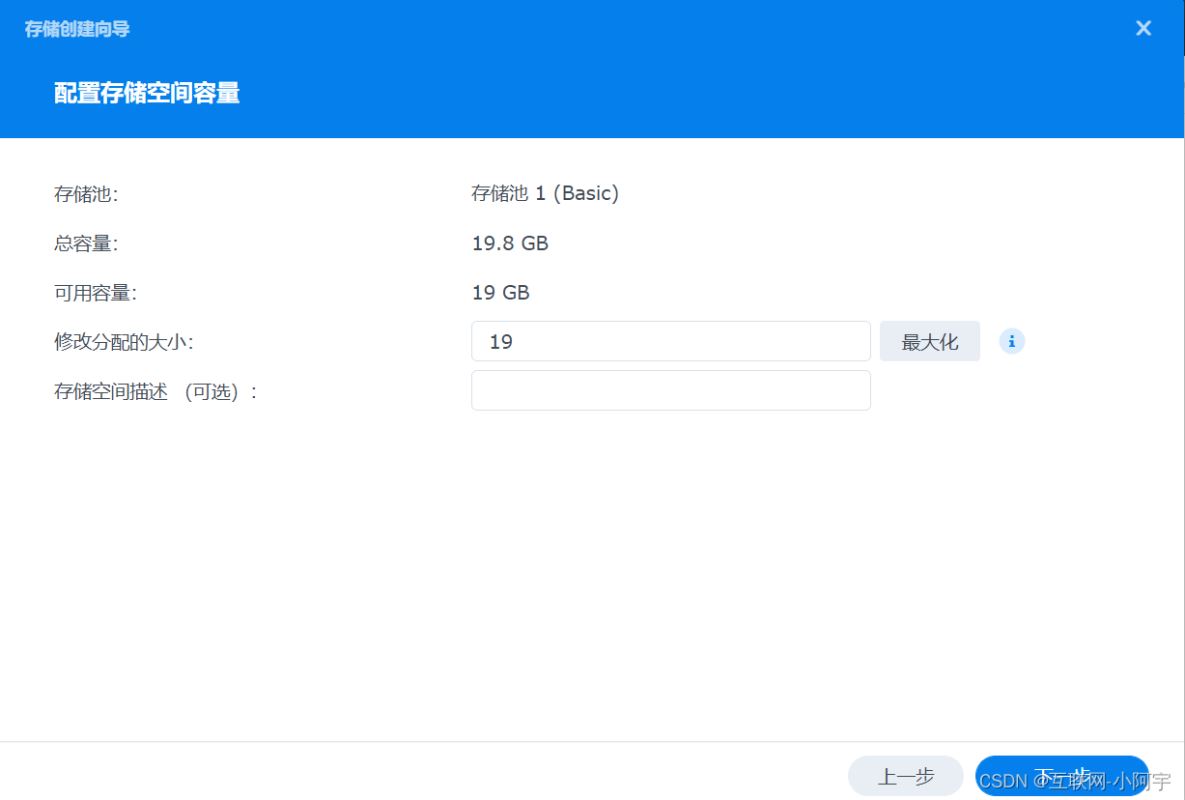Focus the 修改分配的大小 input field
1185x800 pixels.
tap(670, 341)
